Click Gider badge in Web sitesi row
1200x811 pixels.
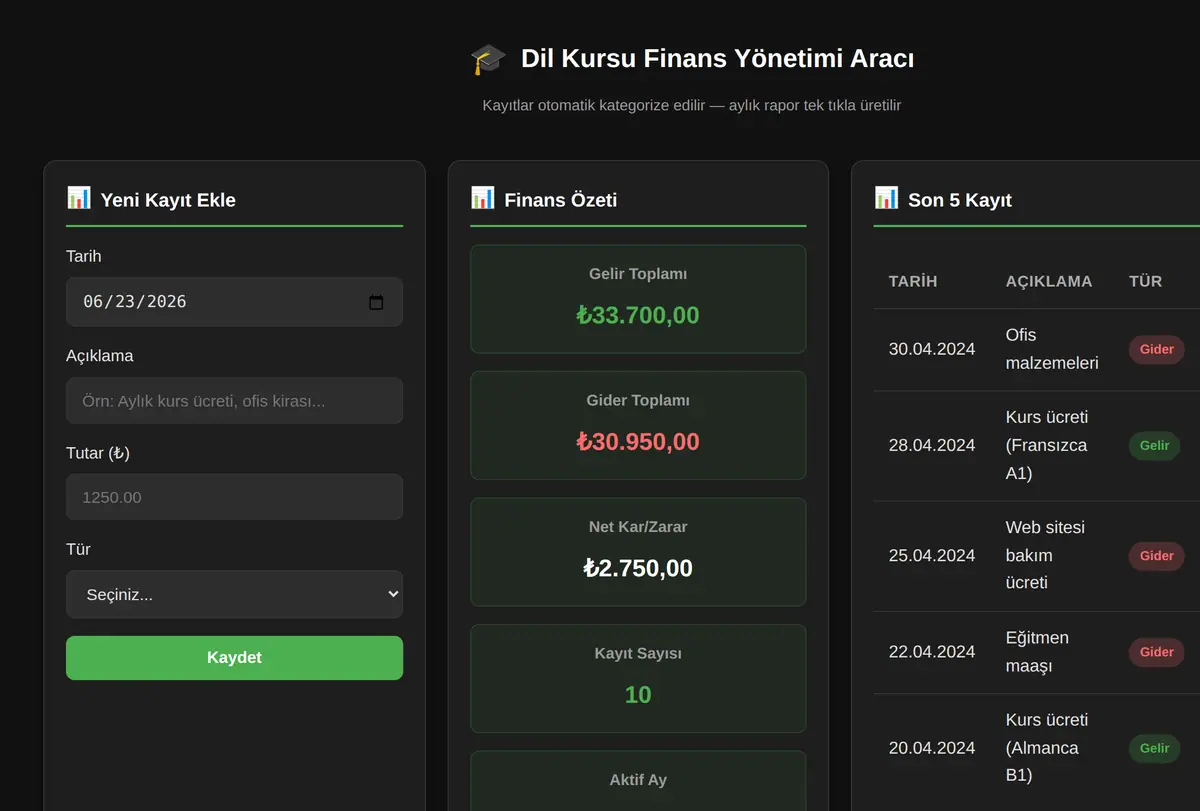[1157, 556]
